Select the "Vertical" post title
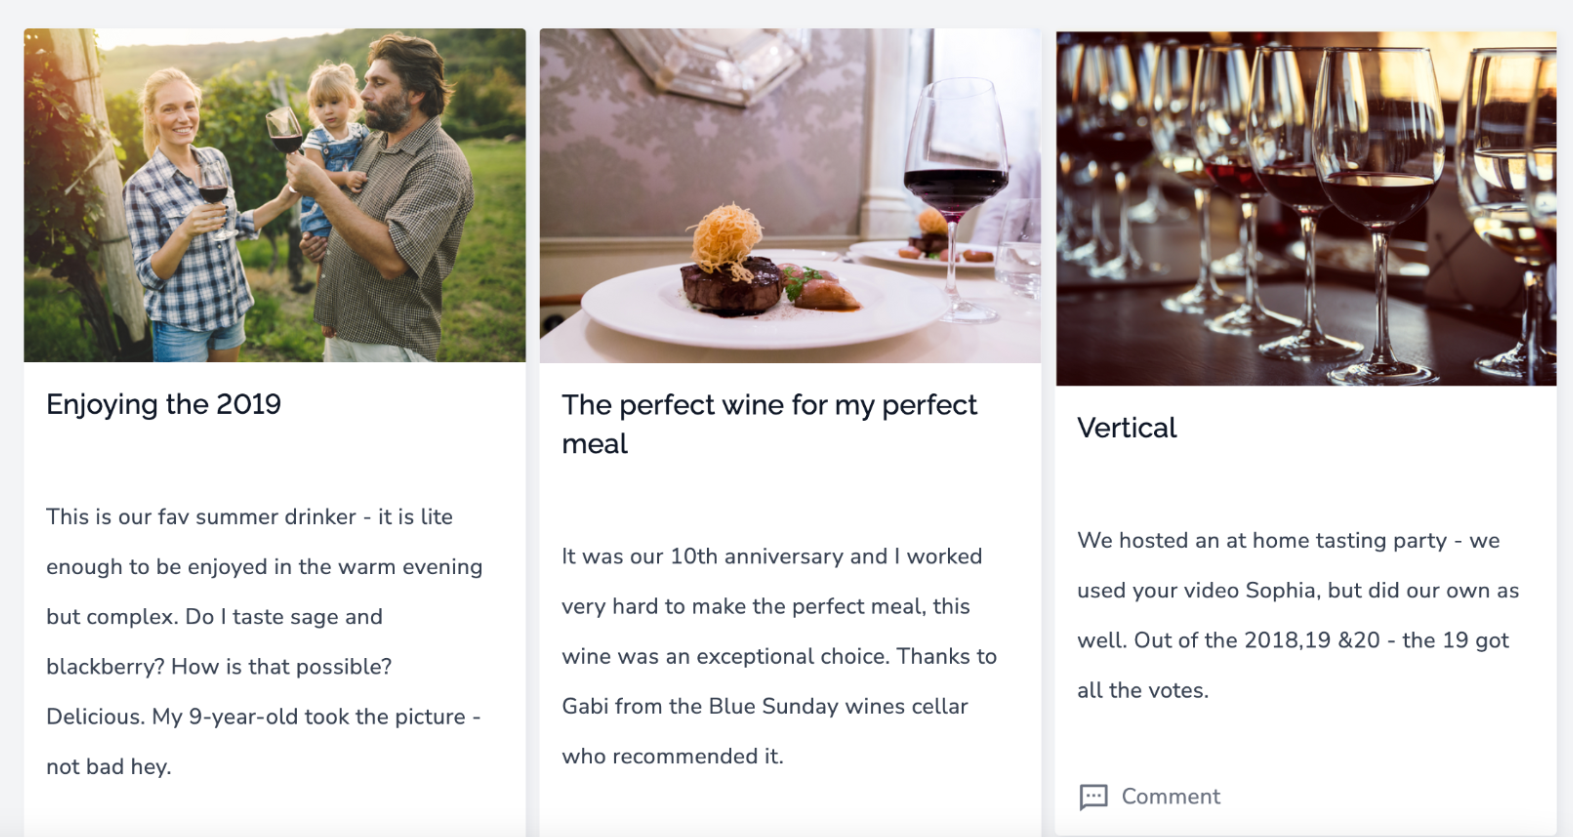The width and height of the screenshot is (1573, 837). (x=1127, y=428)
